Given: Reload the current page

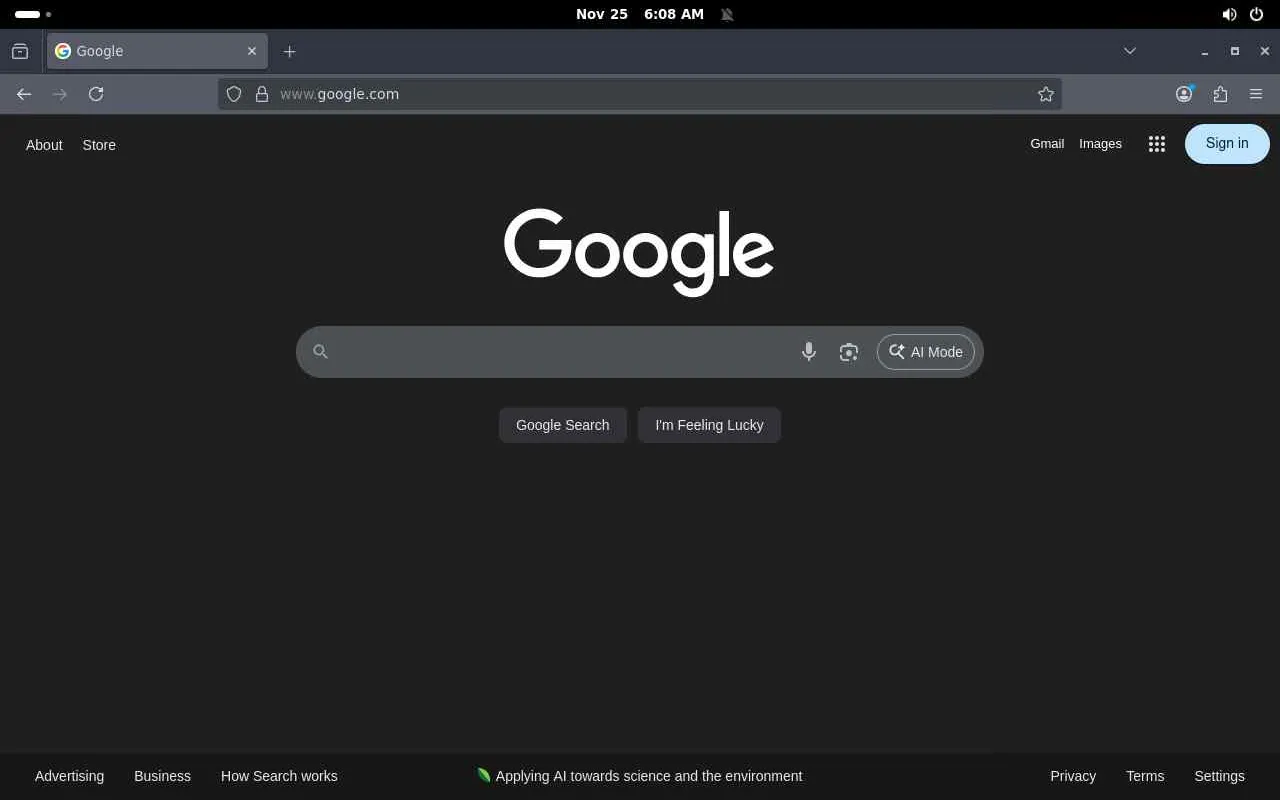Looking at the screenshot, I should click(x=96, y=94).
